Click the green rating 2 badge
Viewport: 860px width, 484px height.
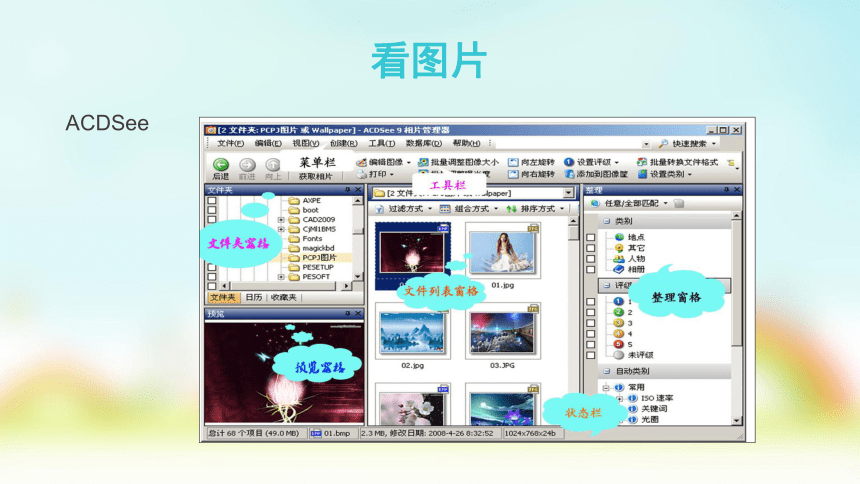618,312
